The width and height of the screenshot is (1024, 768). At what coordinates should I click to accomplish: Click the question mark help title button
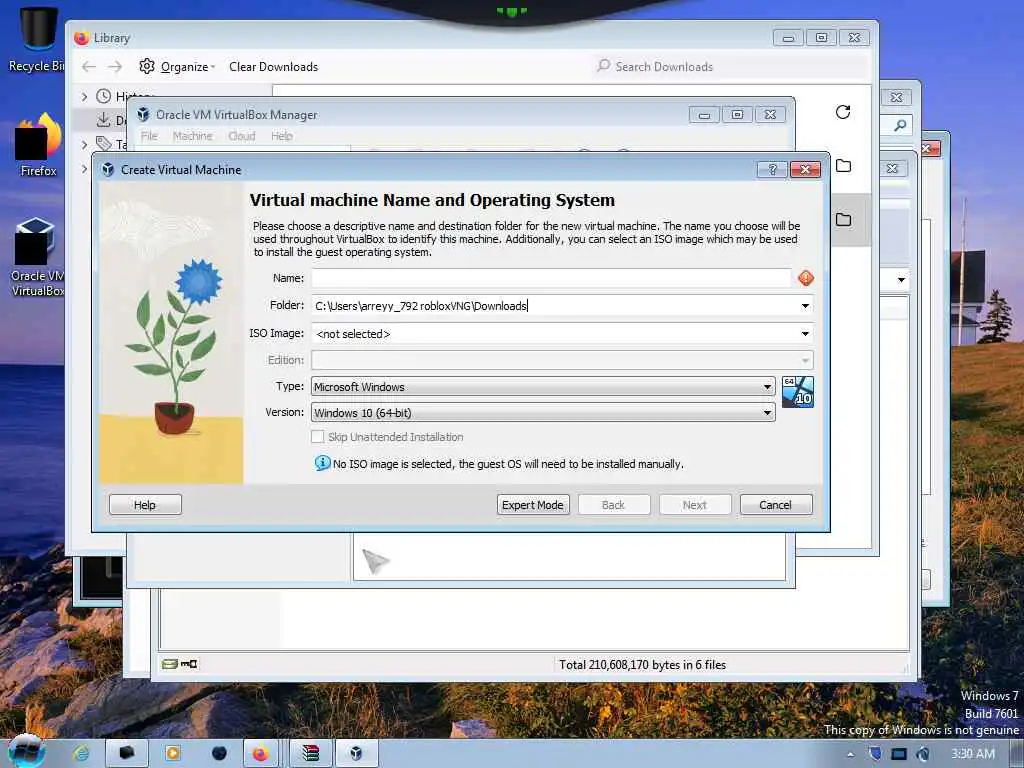point(773,170)
